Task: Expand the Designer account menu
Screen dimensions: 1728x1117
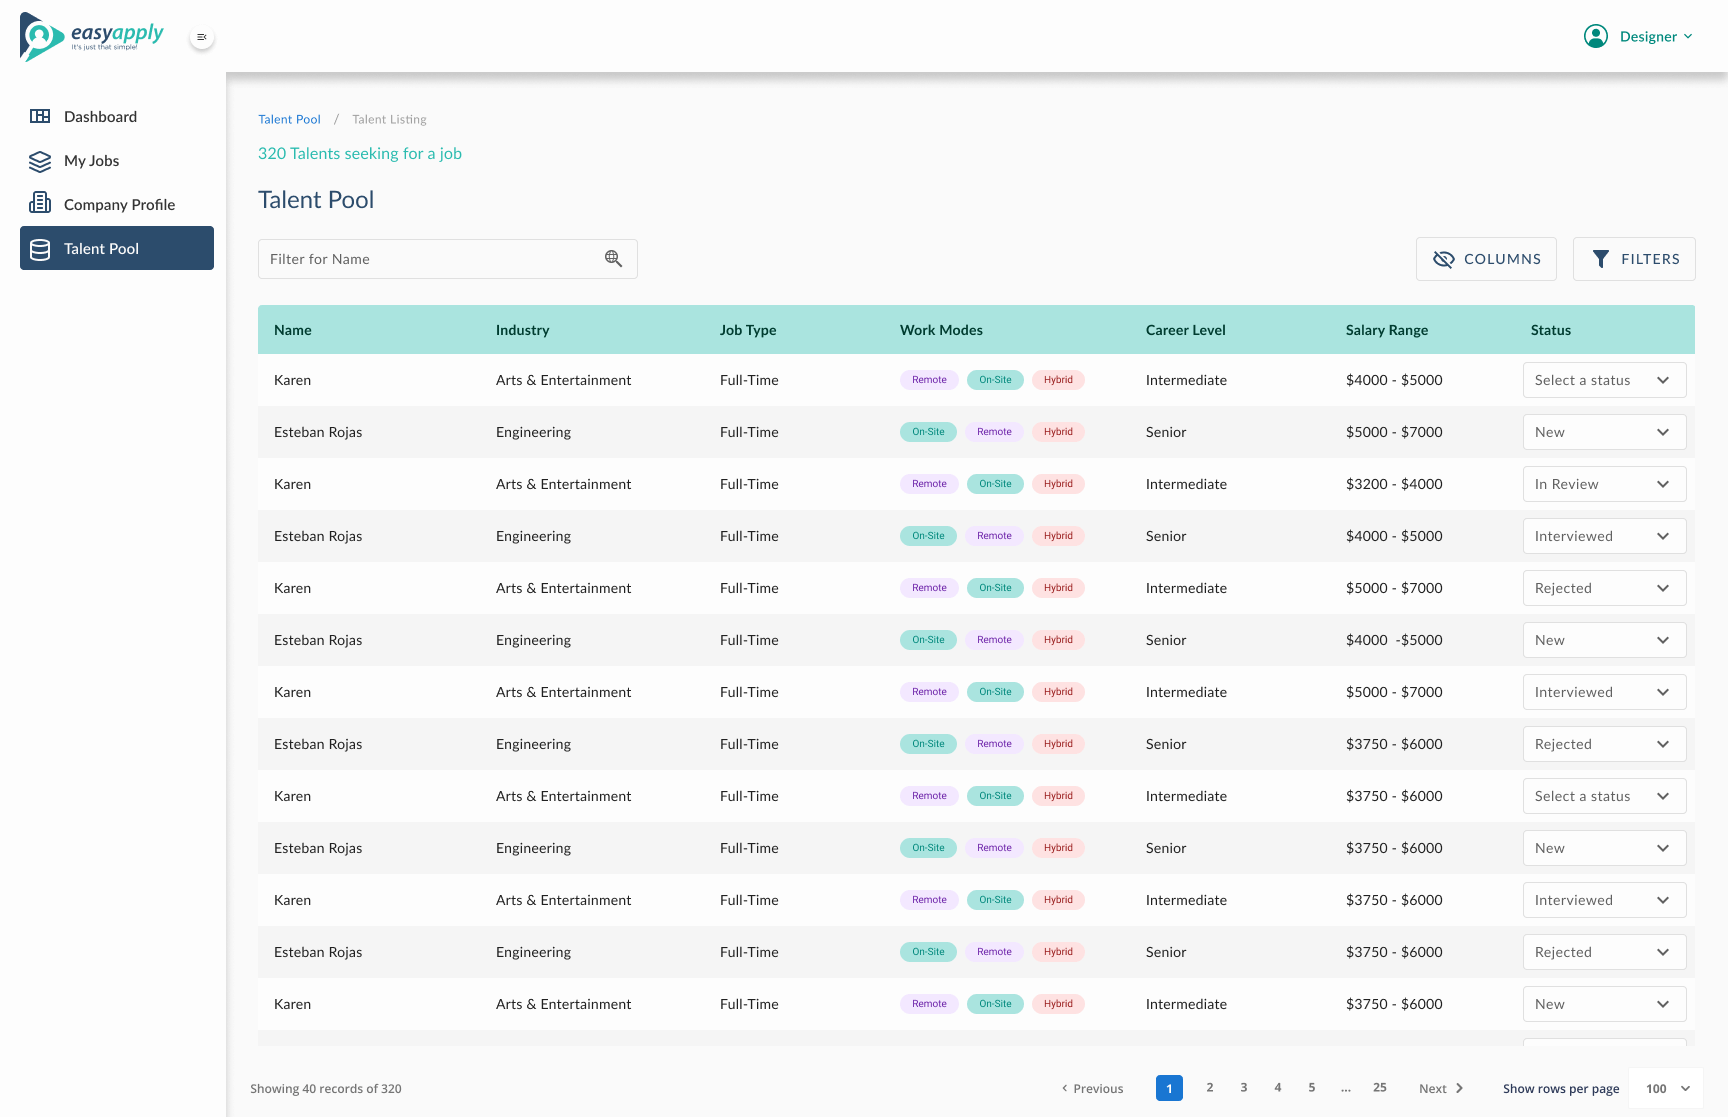Action: click(x=1656, y=37)
